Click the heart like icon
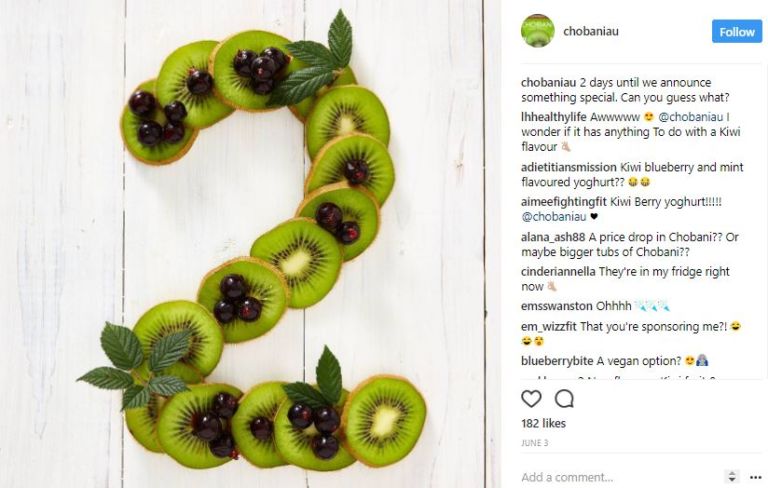The width and height of the screenshot is (768, 488). [531, 399]
